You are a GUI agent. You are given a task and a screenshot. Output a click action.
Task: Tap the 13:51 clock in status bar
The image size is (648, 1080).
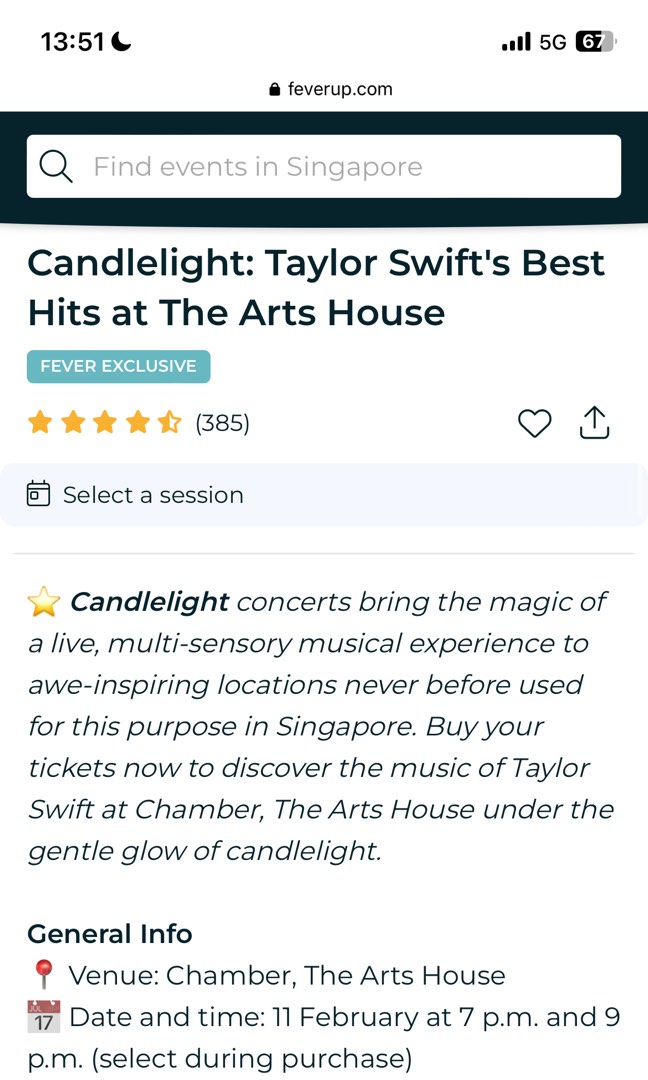tap(72, 42)
